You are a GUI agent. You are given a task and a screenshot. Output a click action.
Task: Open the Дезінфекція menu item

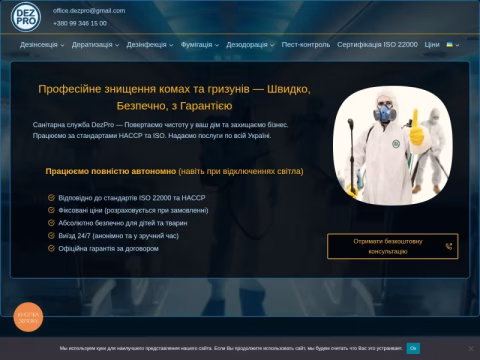click(146, 45)
